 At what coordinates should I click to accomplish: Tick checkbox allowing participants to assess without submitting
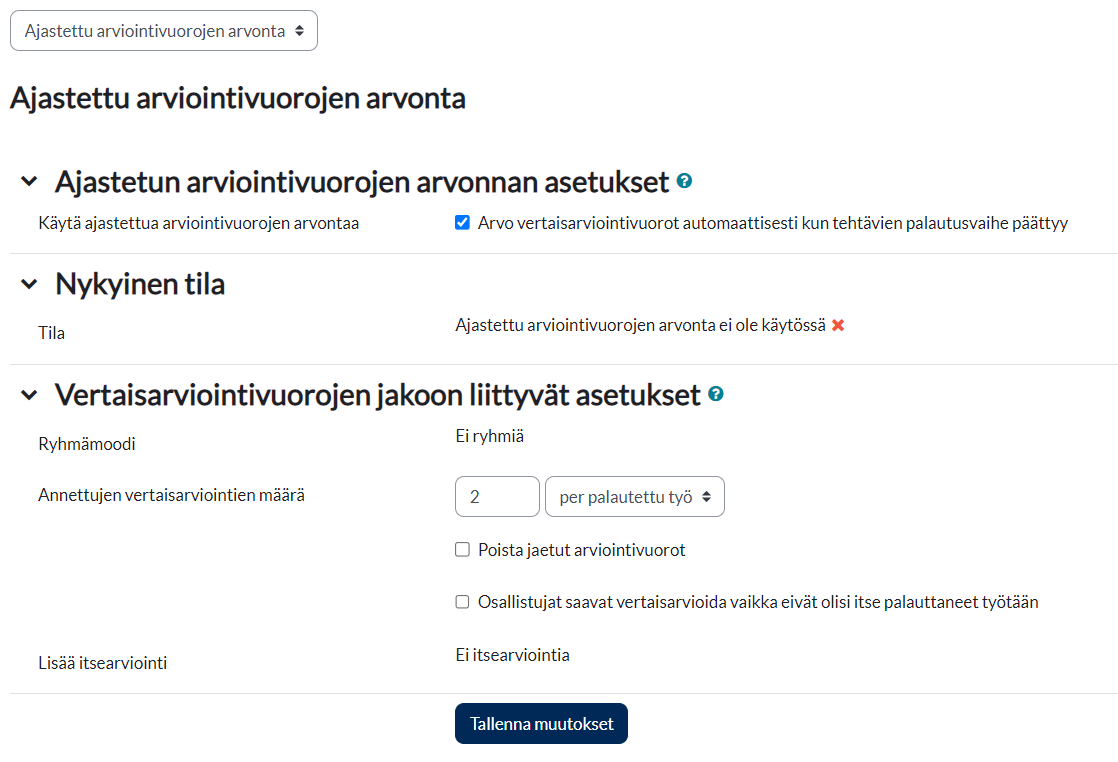point(462,602)
